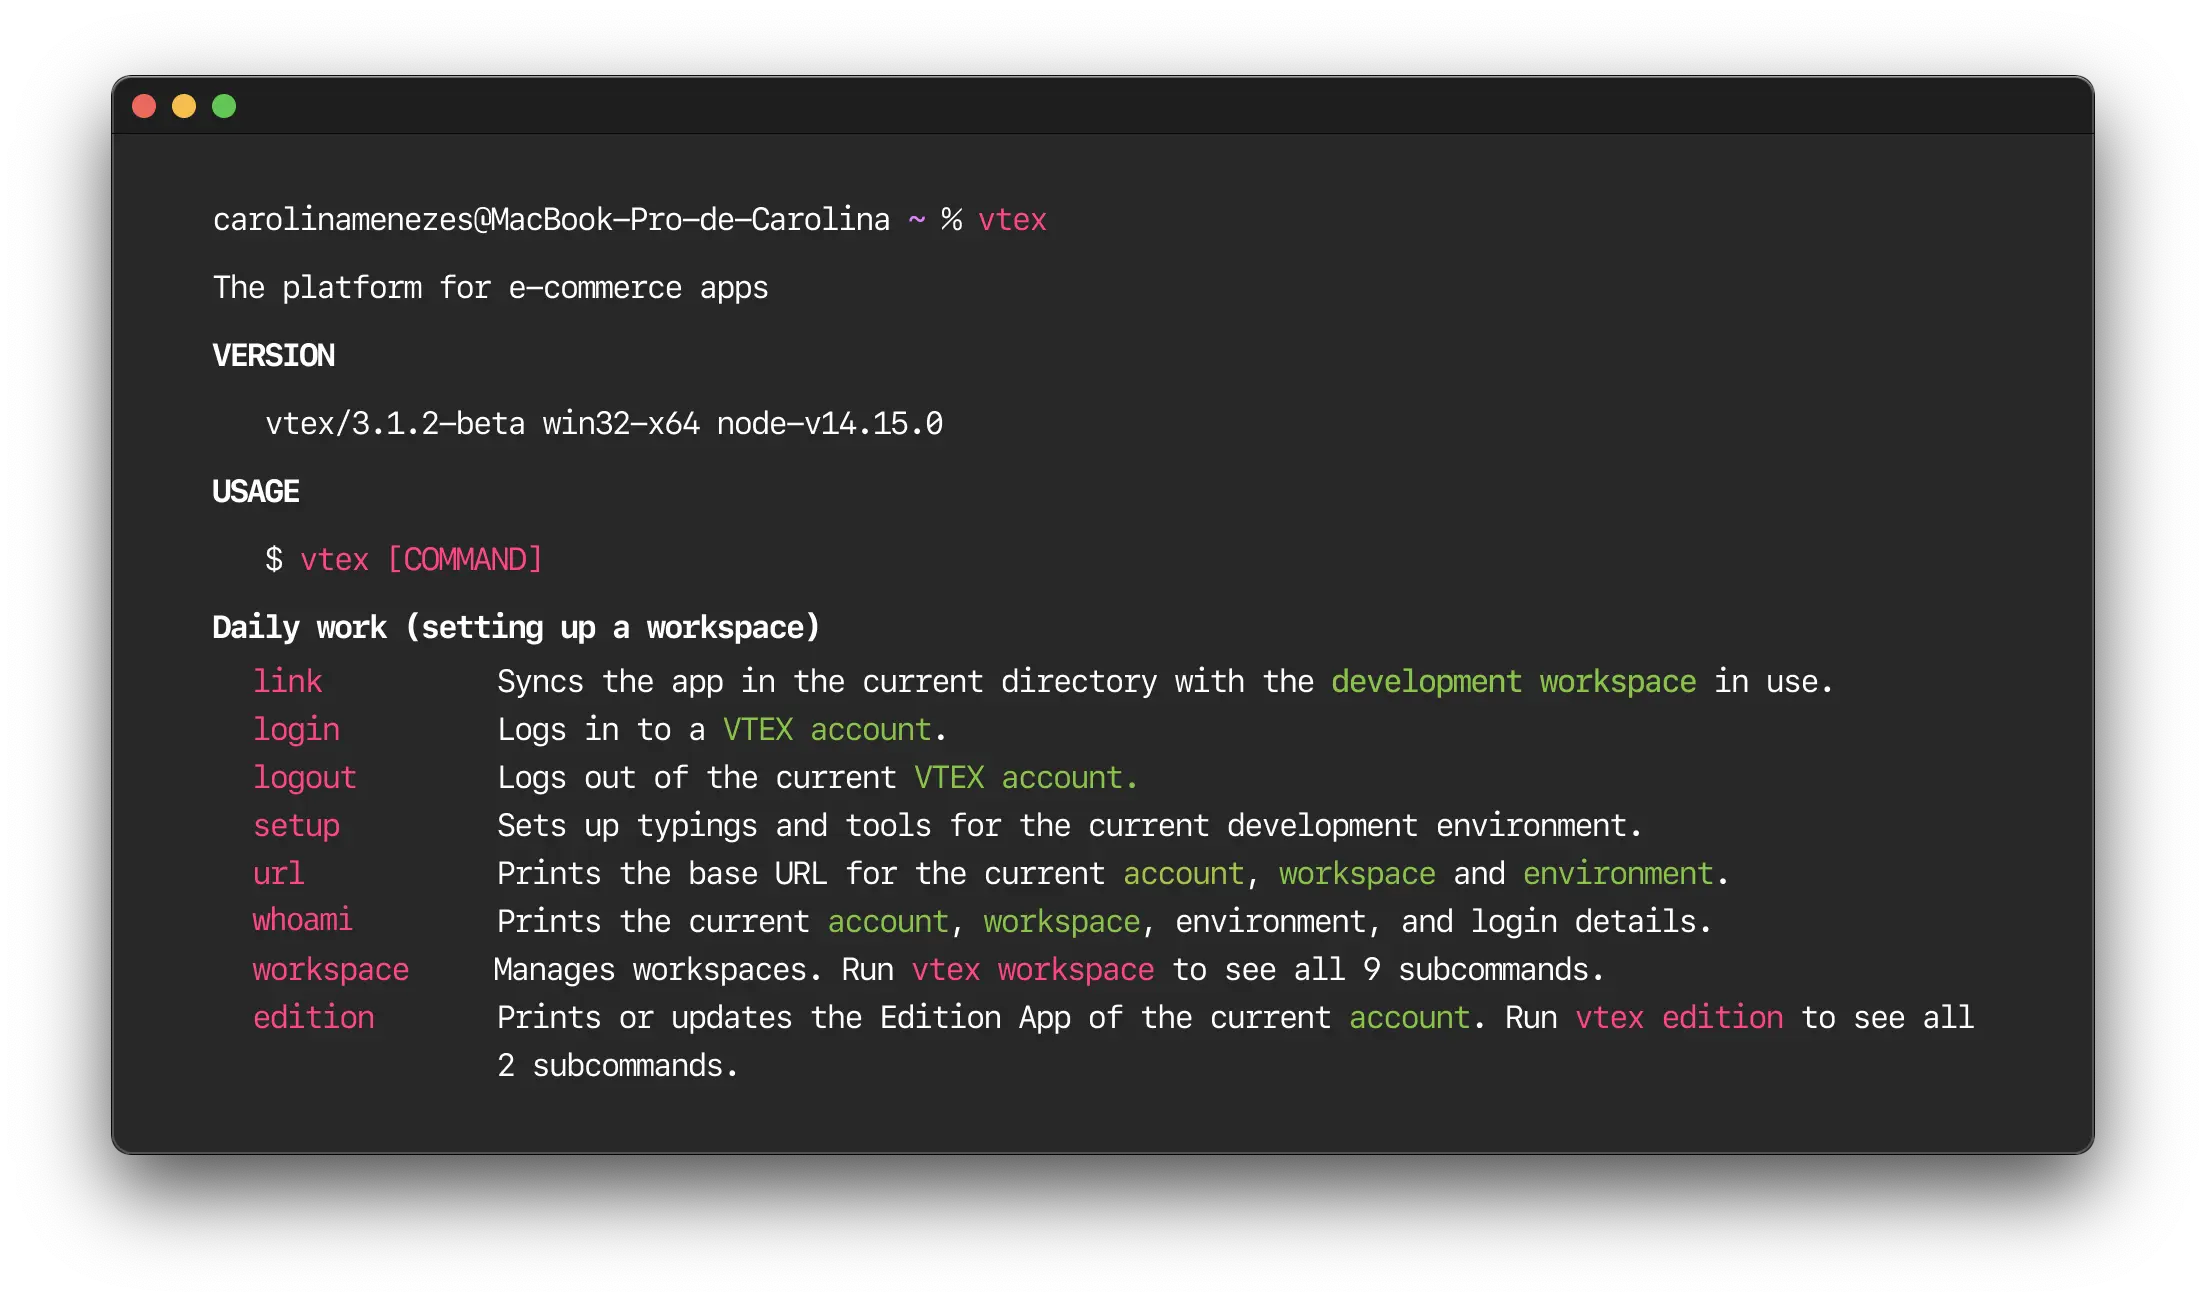Click the 'vtex' command in the prompt line
This screenshot has width=2206, height=1302.
pyautogui.click(x=1012, y=219)
